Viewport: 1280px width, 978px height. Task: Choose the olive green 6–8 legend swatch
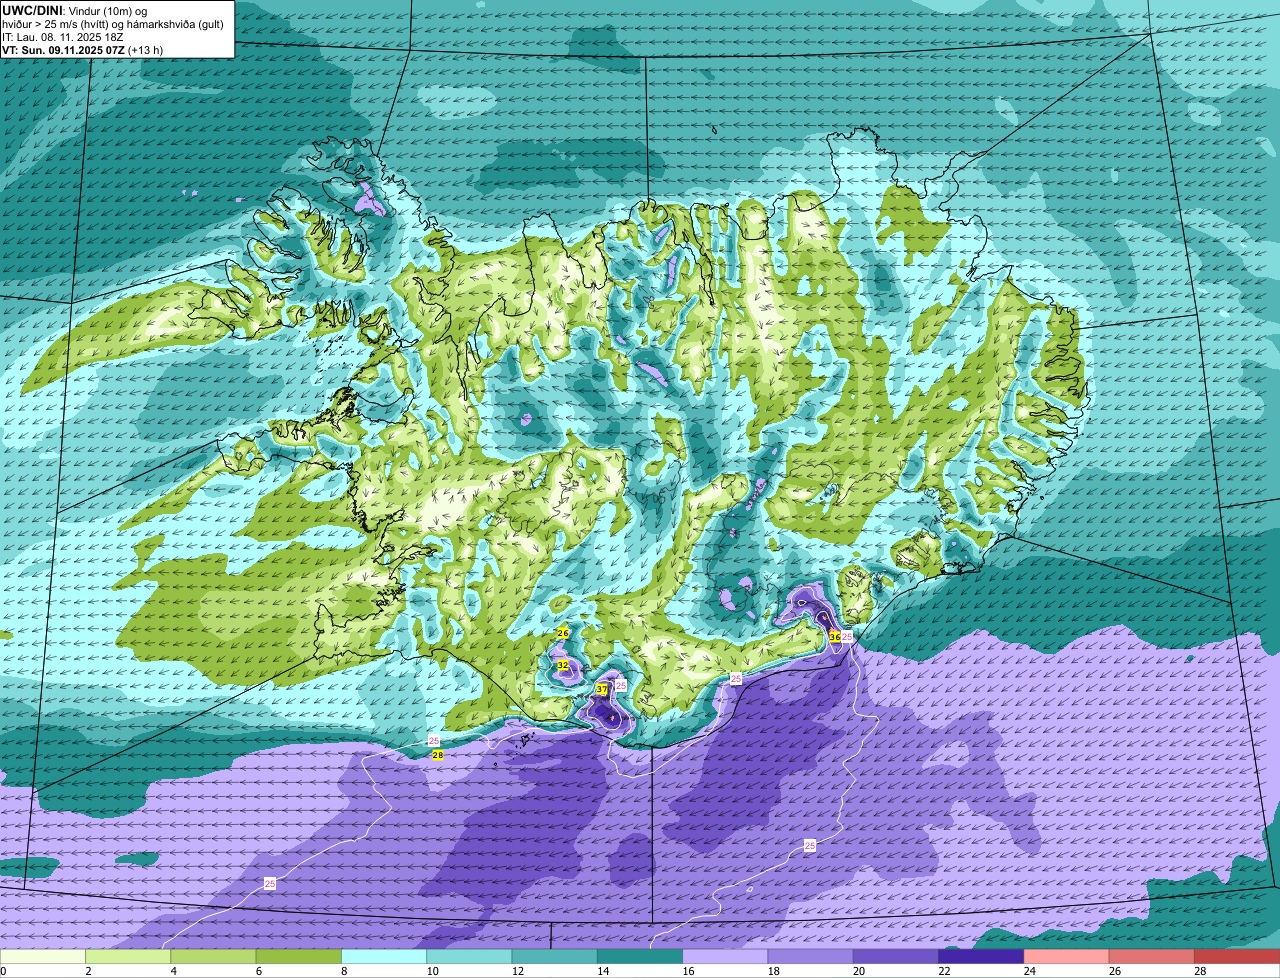[x=299, y=957]
